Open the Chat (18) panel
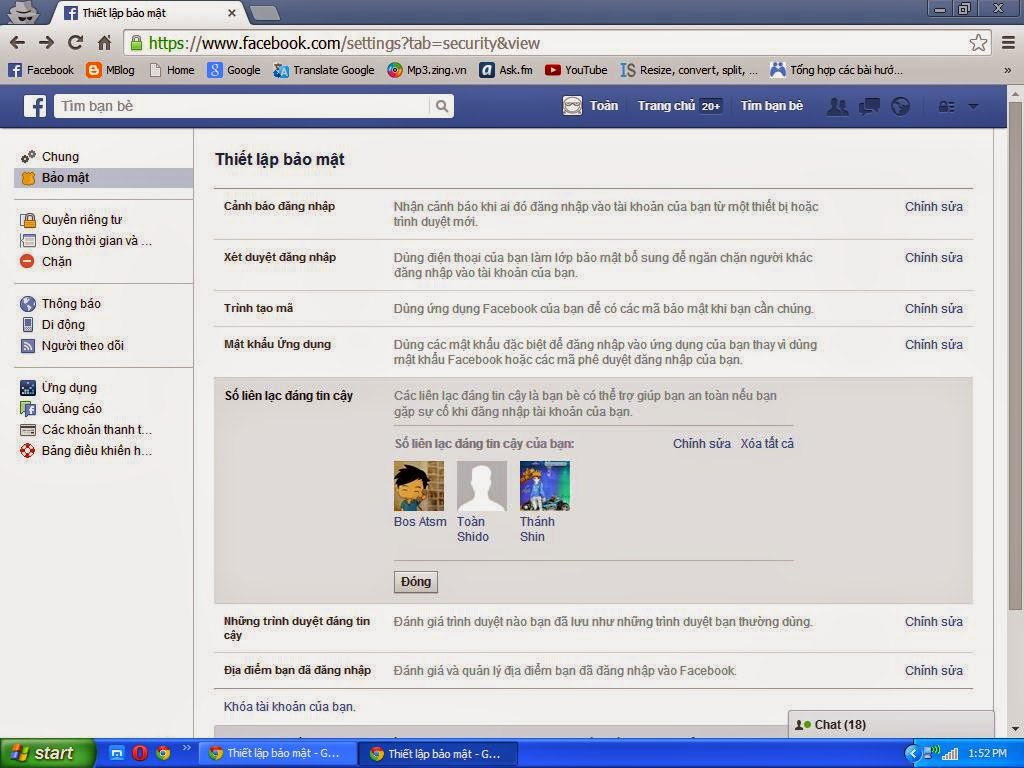 891,725
